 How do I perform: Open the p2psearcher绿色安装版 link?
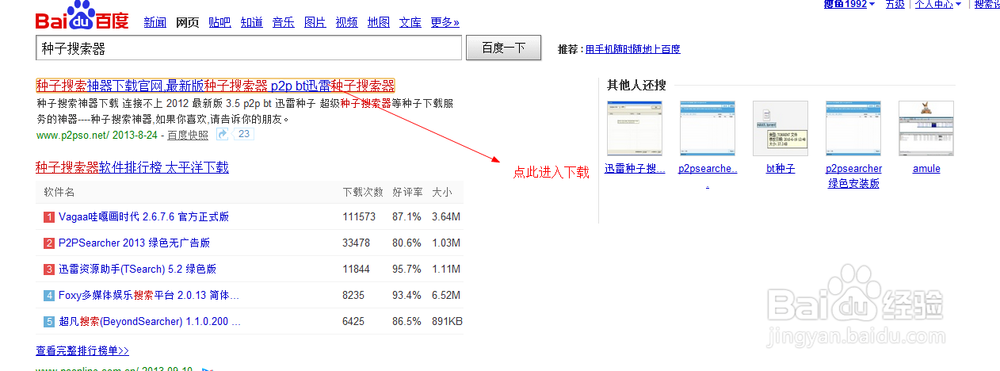click(x=853, y=176)
